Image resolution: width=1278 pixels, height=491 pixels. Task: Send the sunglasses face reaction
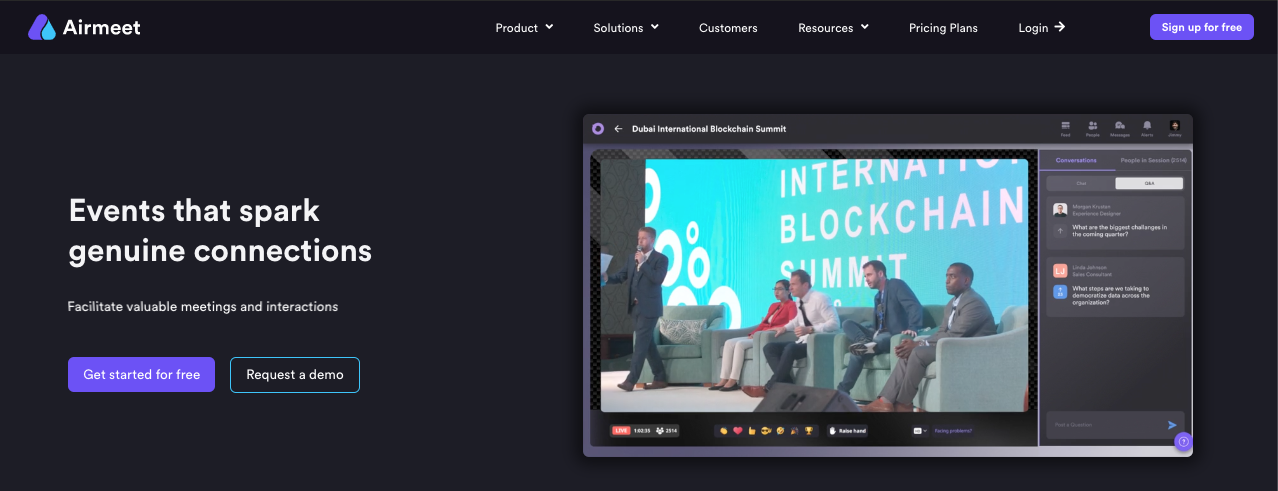click(766, 431)
